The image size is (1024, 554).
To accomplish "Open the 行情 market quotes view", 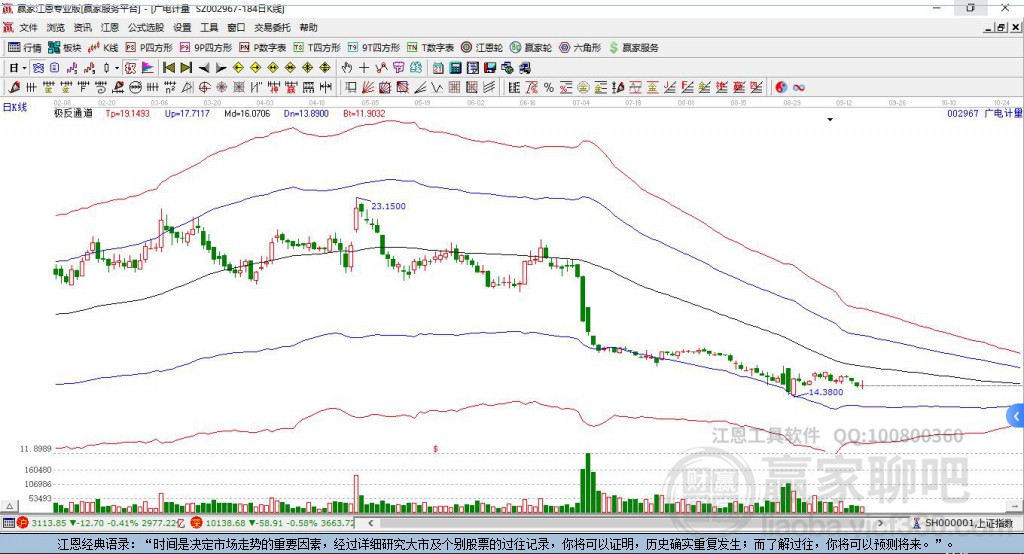I will 25,48.
